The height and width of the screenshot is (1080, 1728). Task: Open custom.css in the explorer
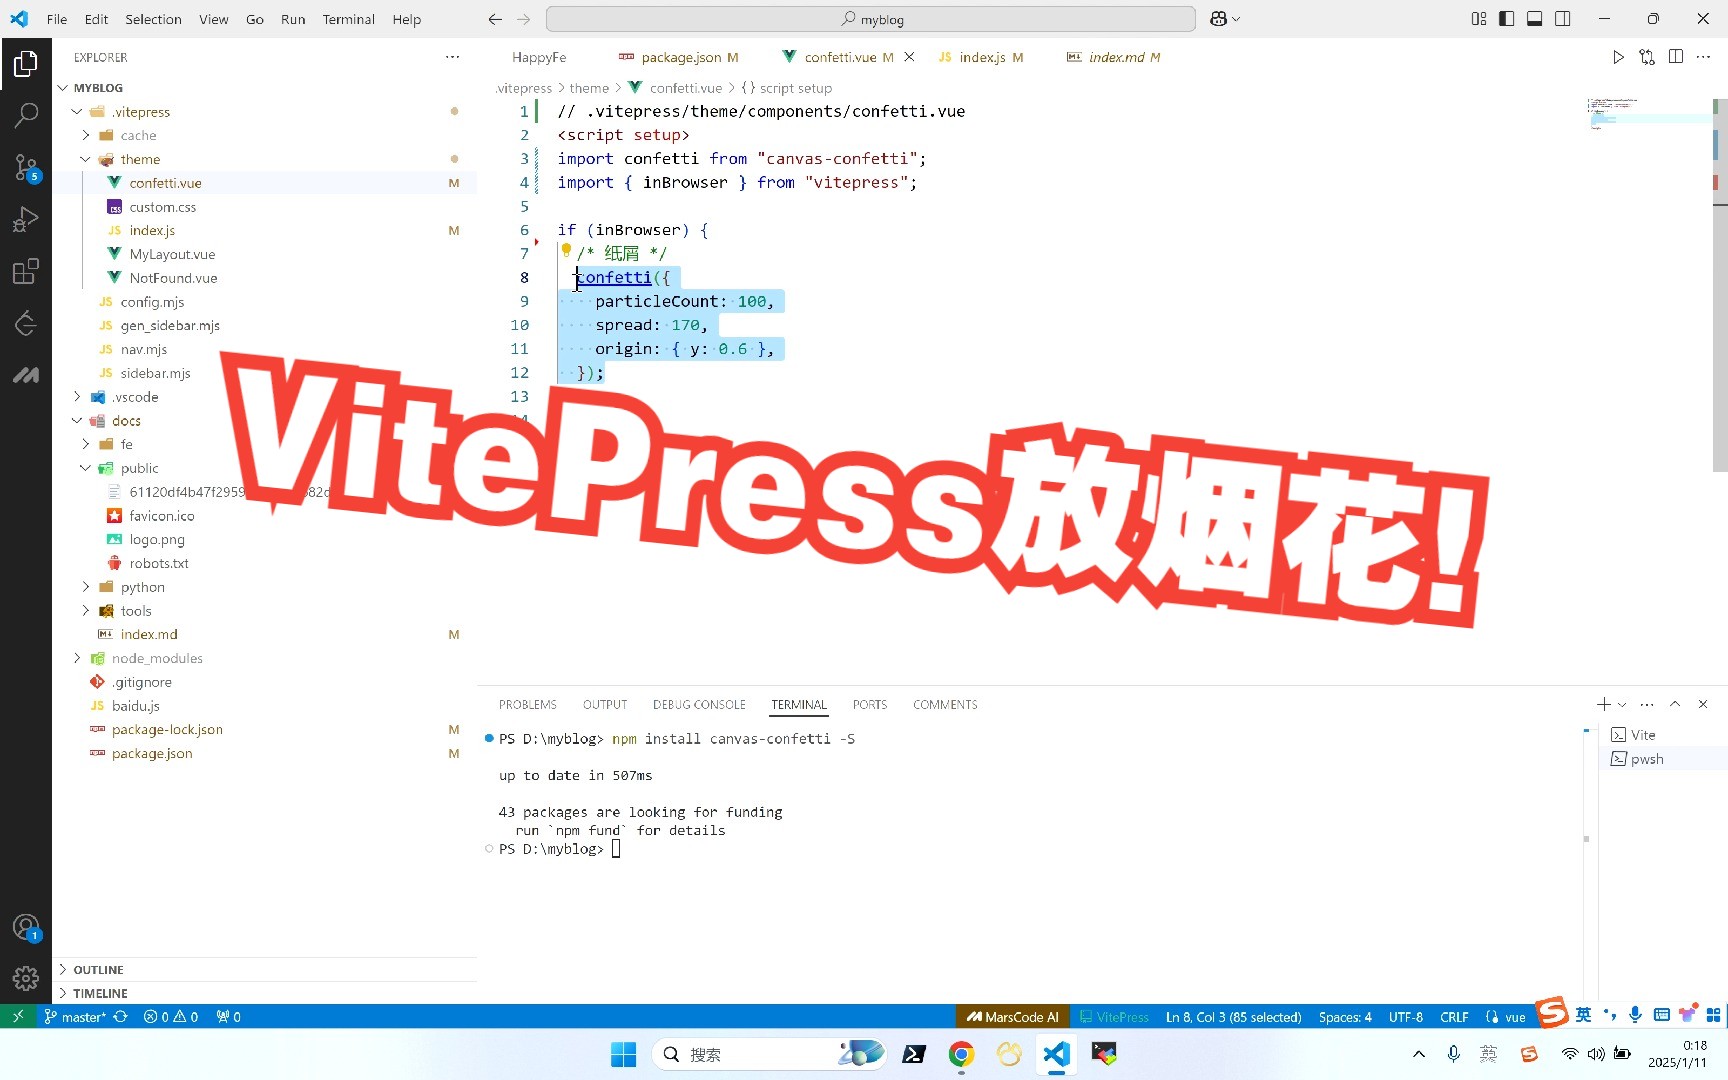pos(162,207)
